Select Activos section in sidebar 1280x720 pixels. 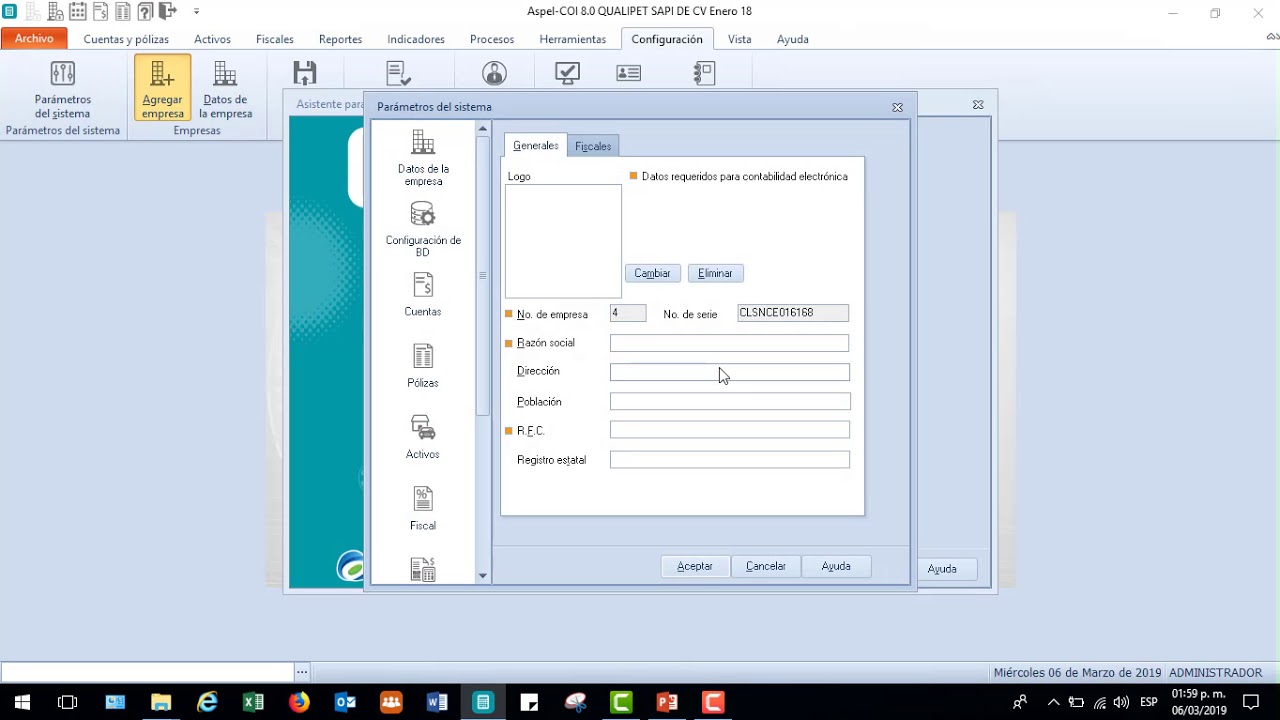click(423, 437)
